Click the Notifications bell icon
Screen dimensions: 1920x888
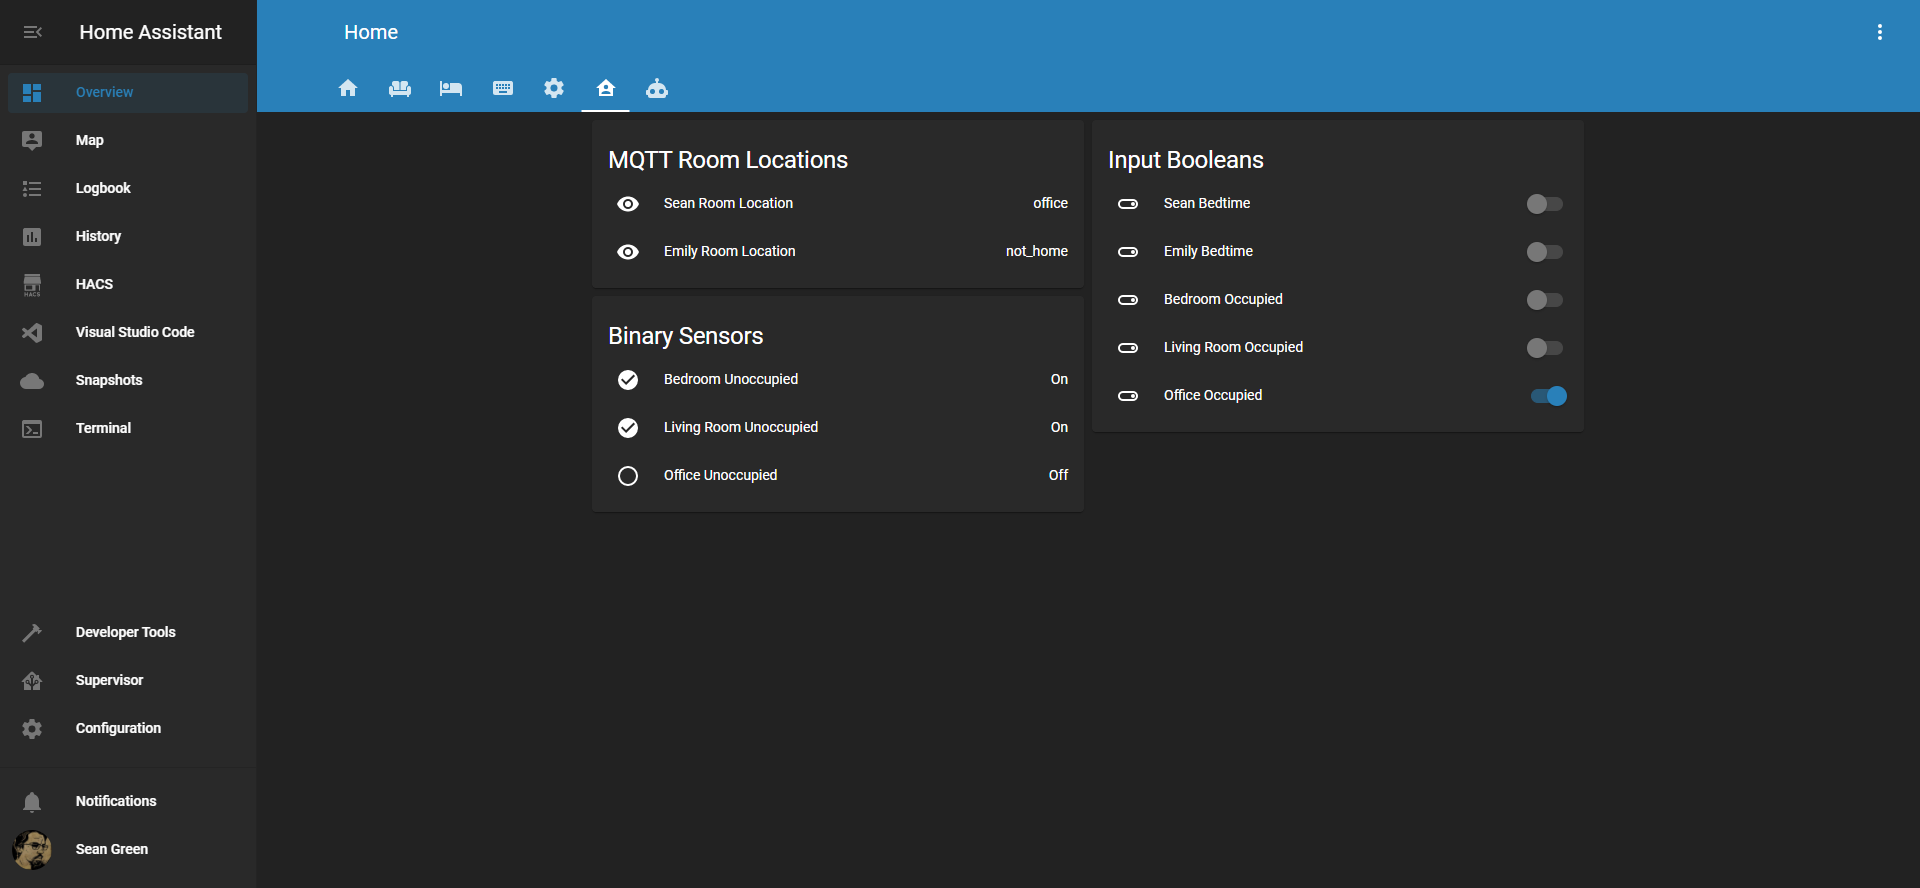32,801
